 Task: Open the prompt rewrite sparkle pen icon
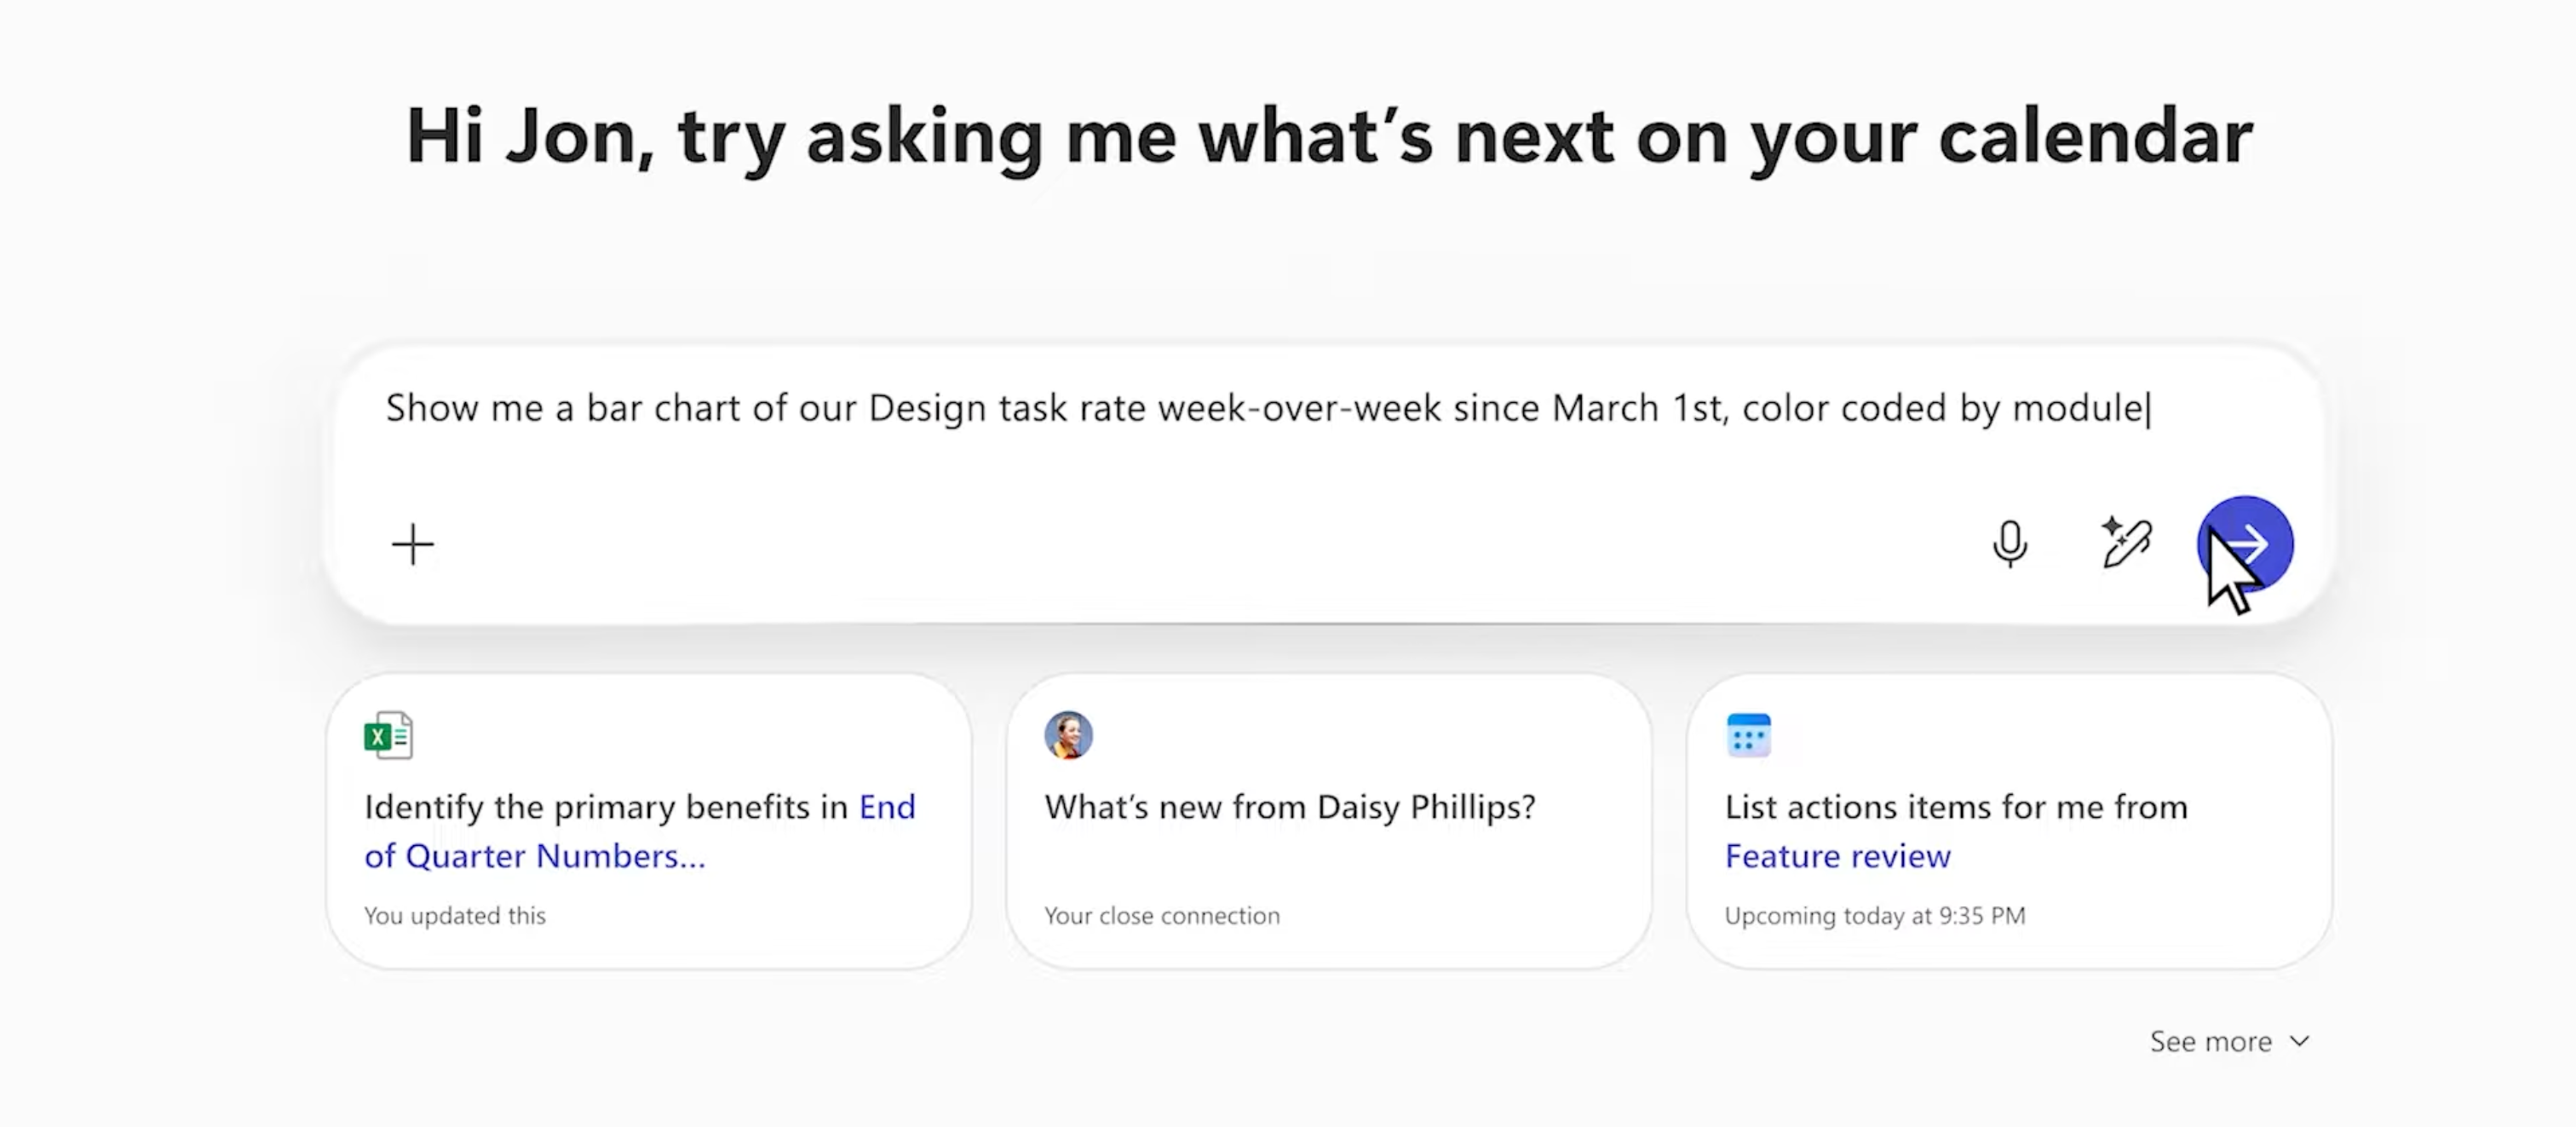click(x=2126, y=542)
